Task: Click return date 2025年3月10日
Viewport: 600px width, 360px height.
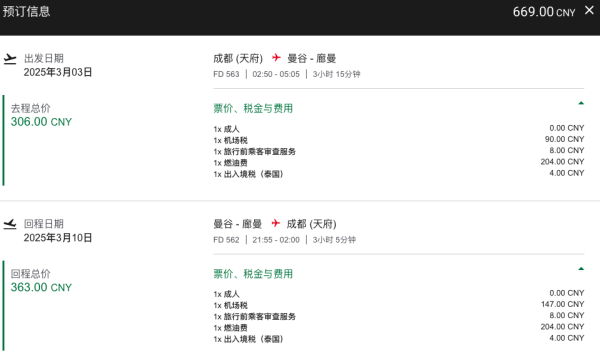Action: [58, 238]
